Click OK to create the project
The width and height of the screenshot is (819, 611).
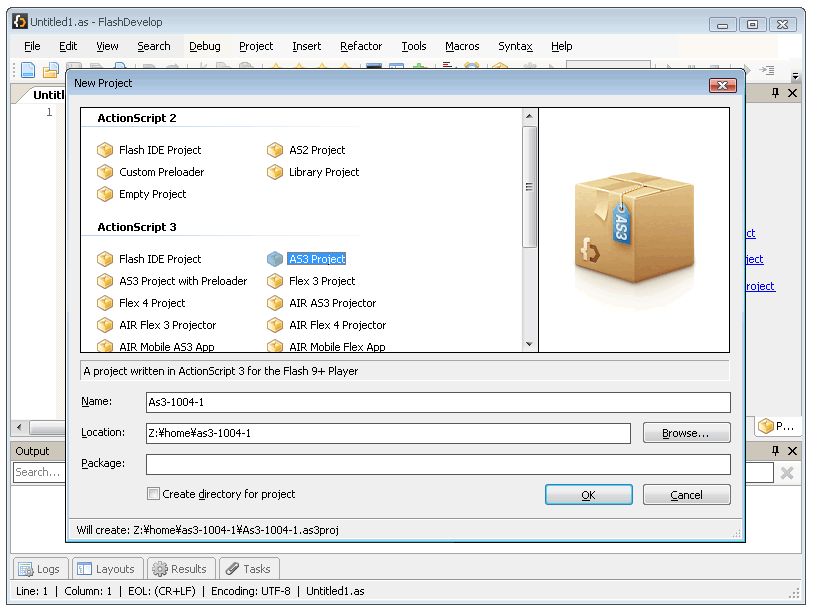pos(589,495)
